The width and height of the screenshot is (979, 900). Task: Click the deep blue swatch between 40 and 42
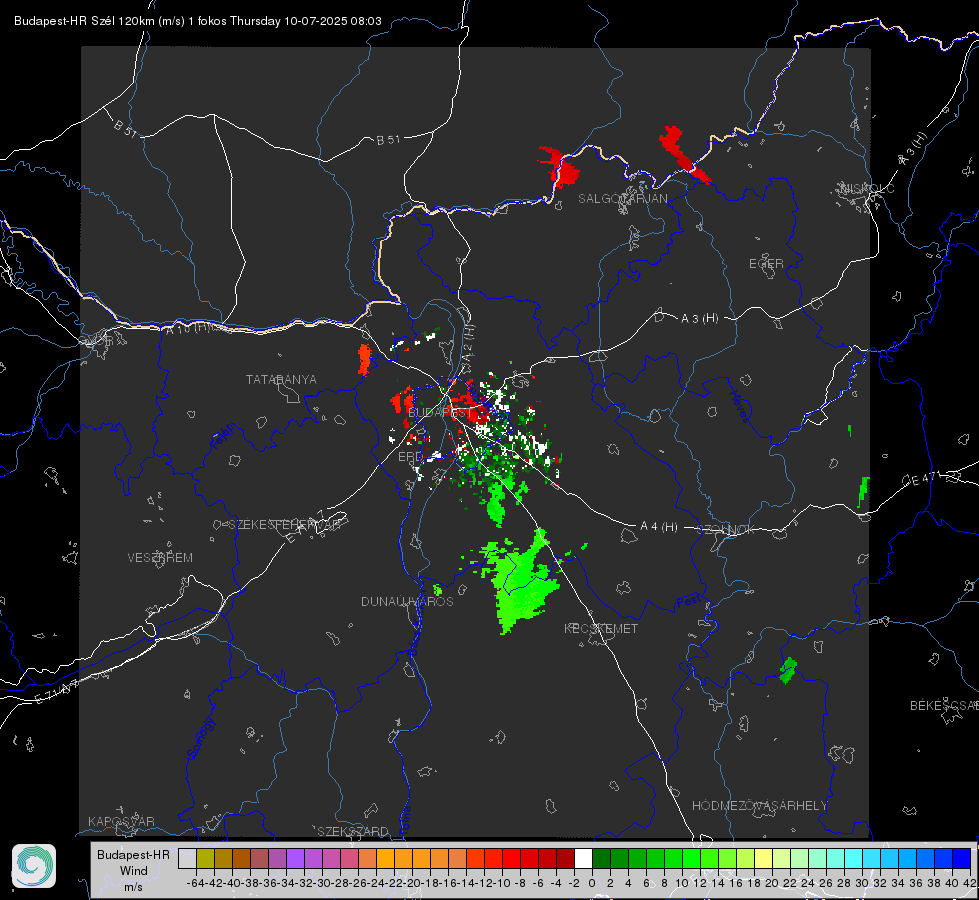click(x=961, y=858)
